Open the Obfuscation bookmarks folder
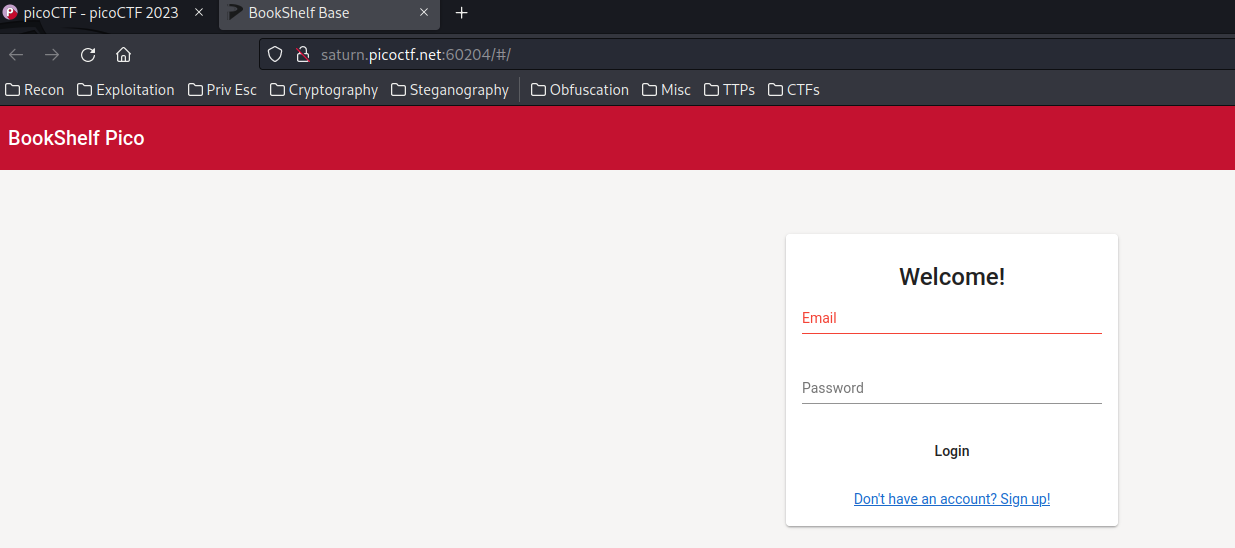1235x548 pixels. coord(580,90)
